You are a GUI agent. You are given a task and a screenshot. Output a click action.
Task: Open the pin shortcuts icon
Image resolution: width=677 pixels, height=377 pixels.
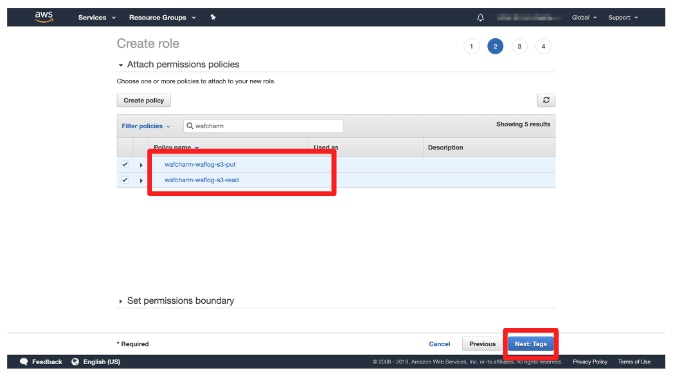click(x=213, y=17)
